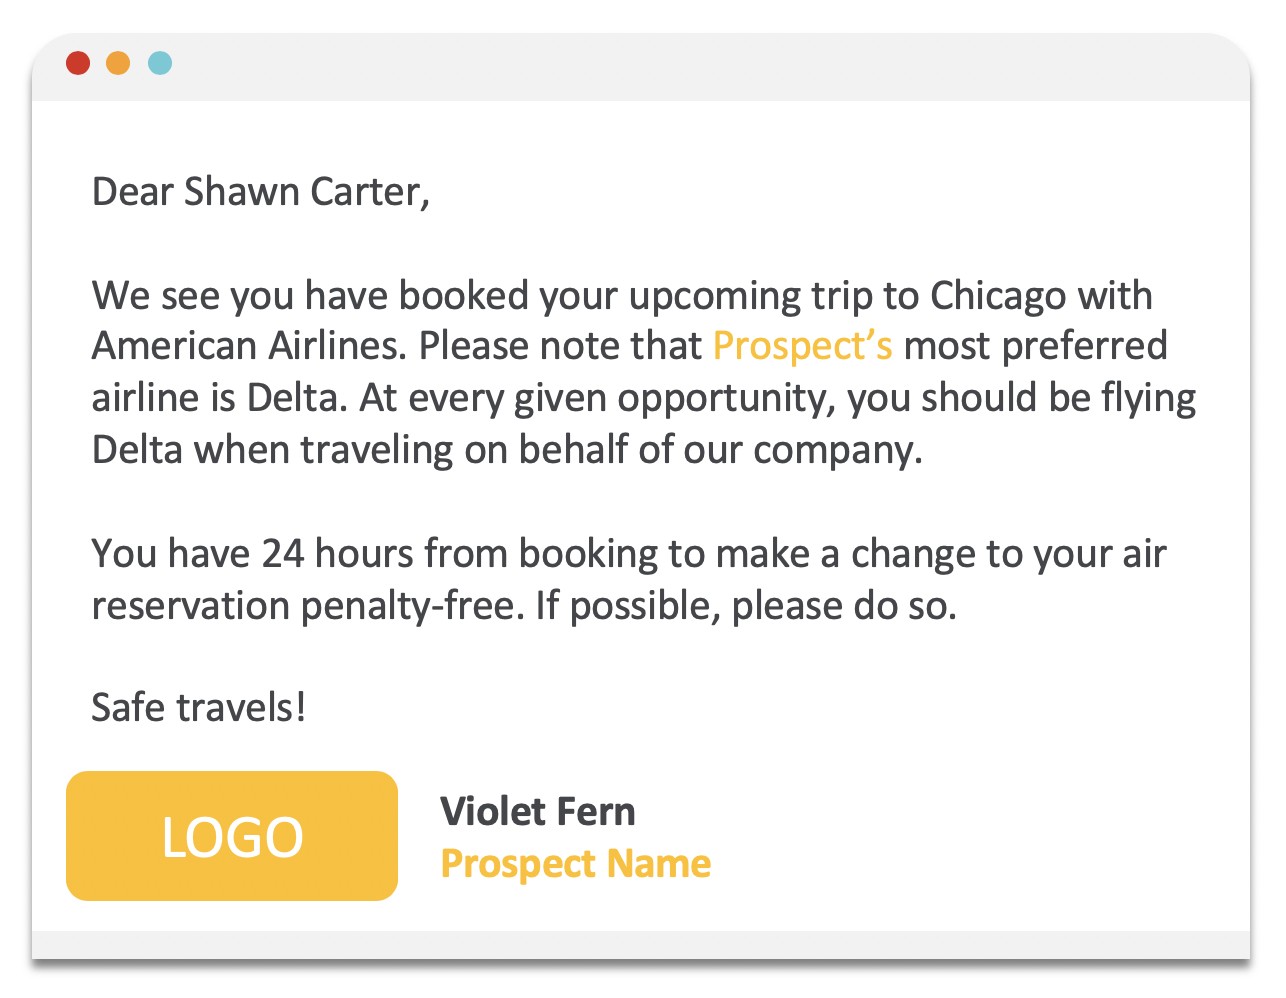Click the on behalf of our company phrase

pyautogui.click(x=692, y=450)
